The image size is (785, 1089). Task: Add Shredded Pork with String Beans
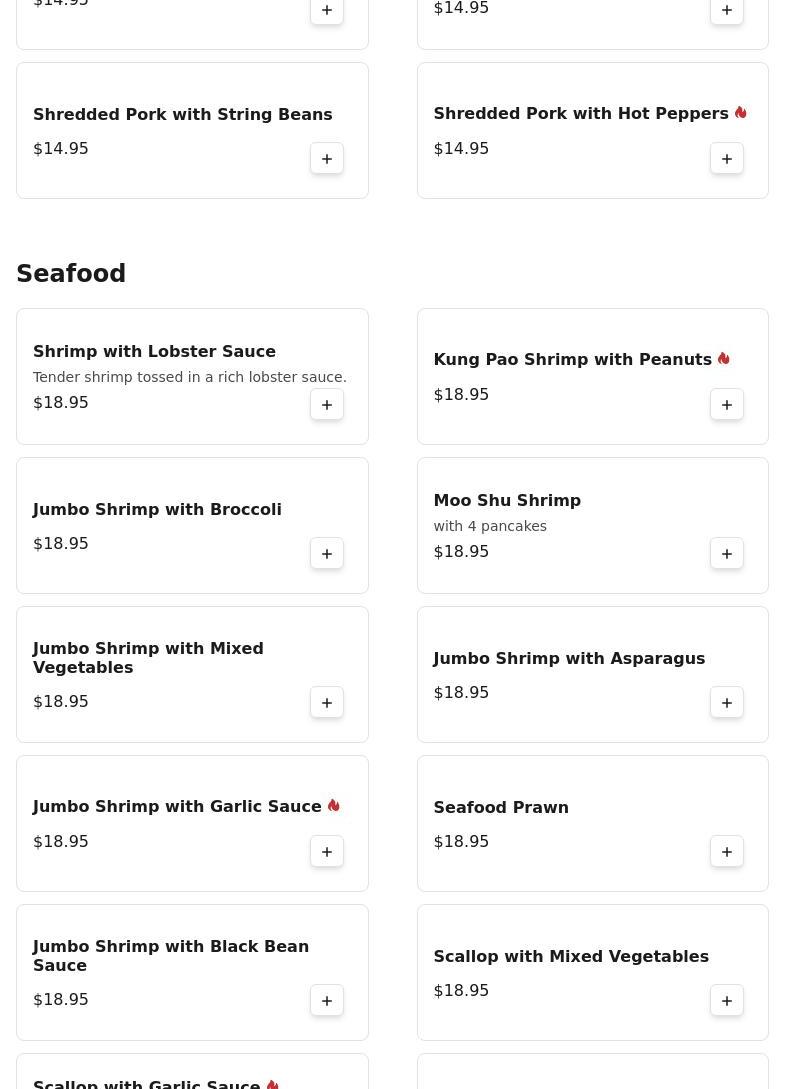[x=327, y=159]
